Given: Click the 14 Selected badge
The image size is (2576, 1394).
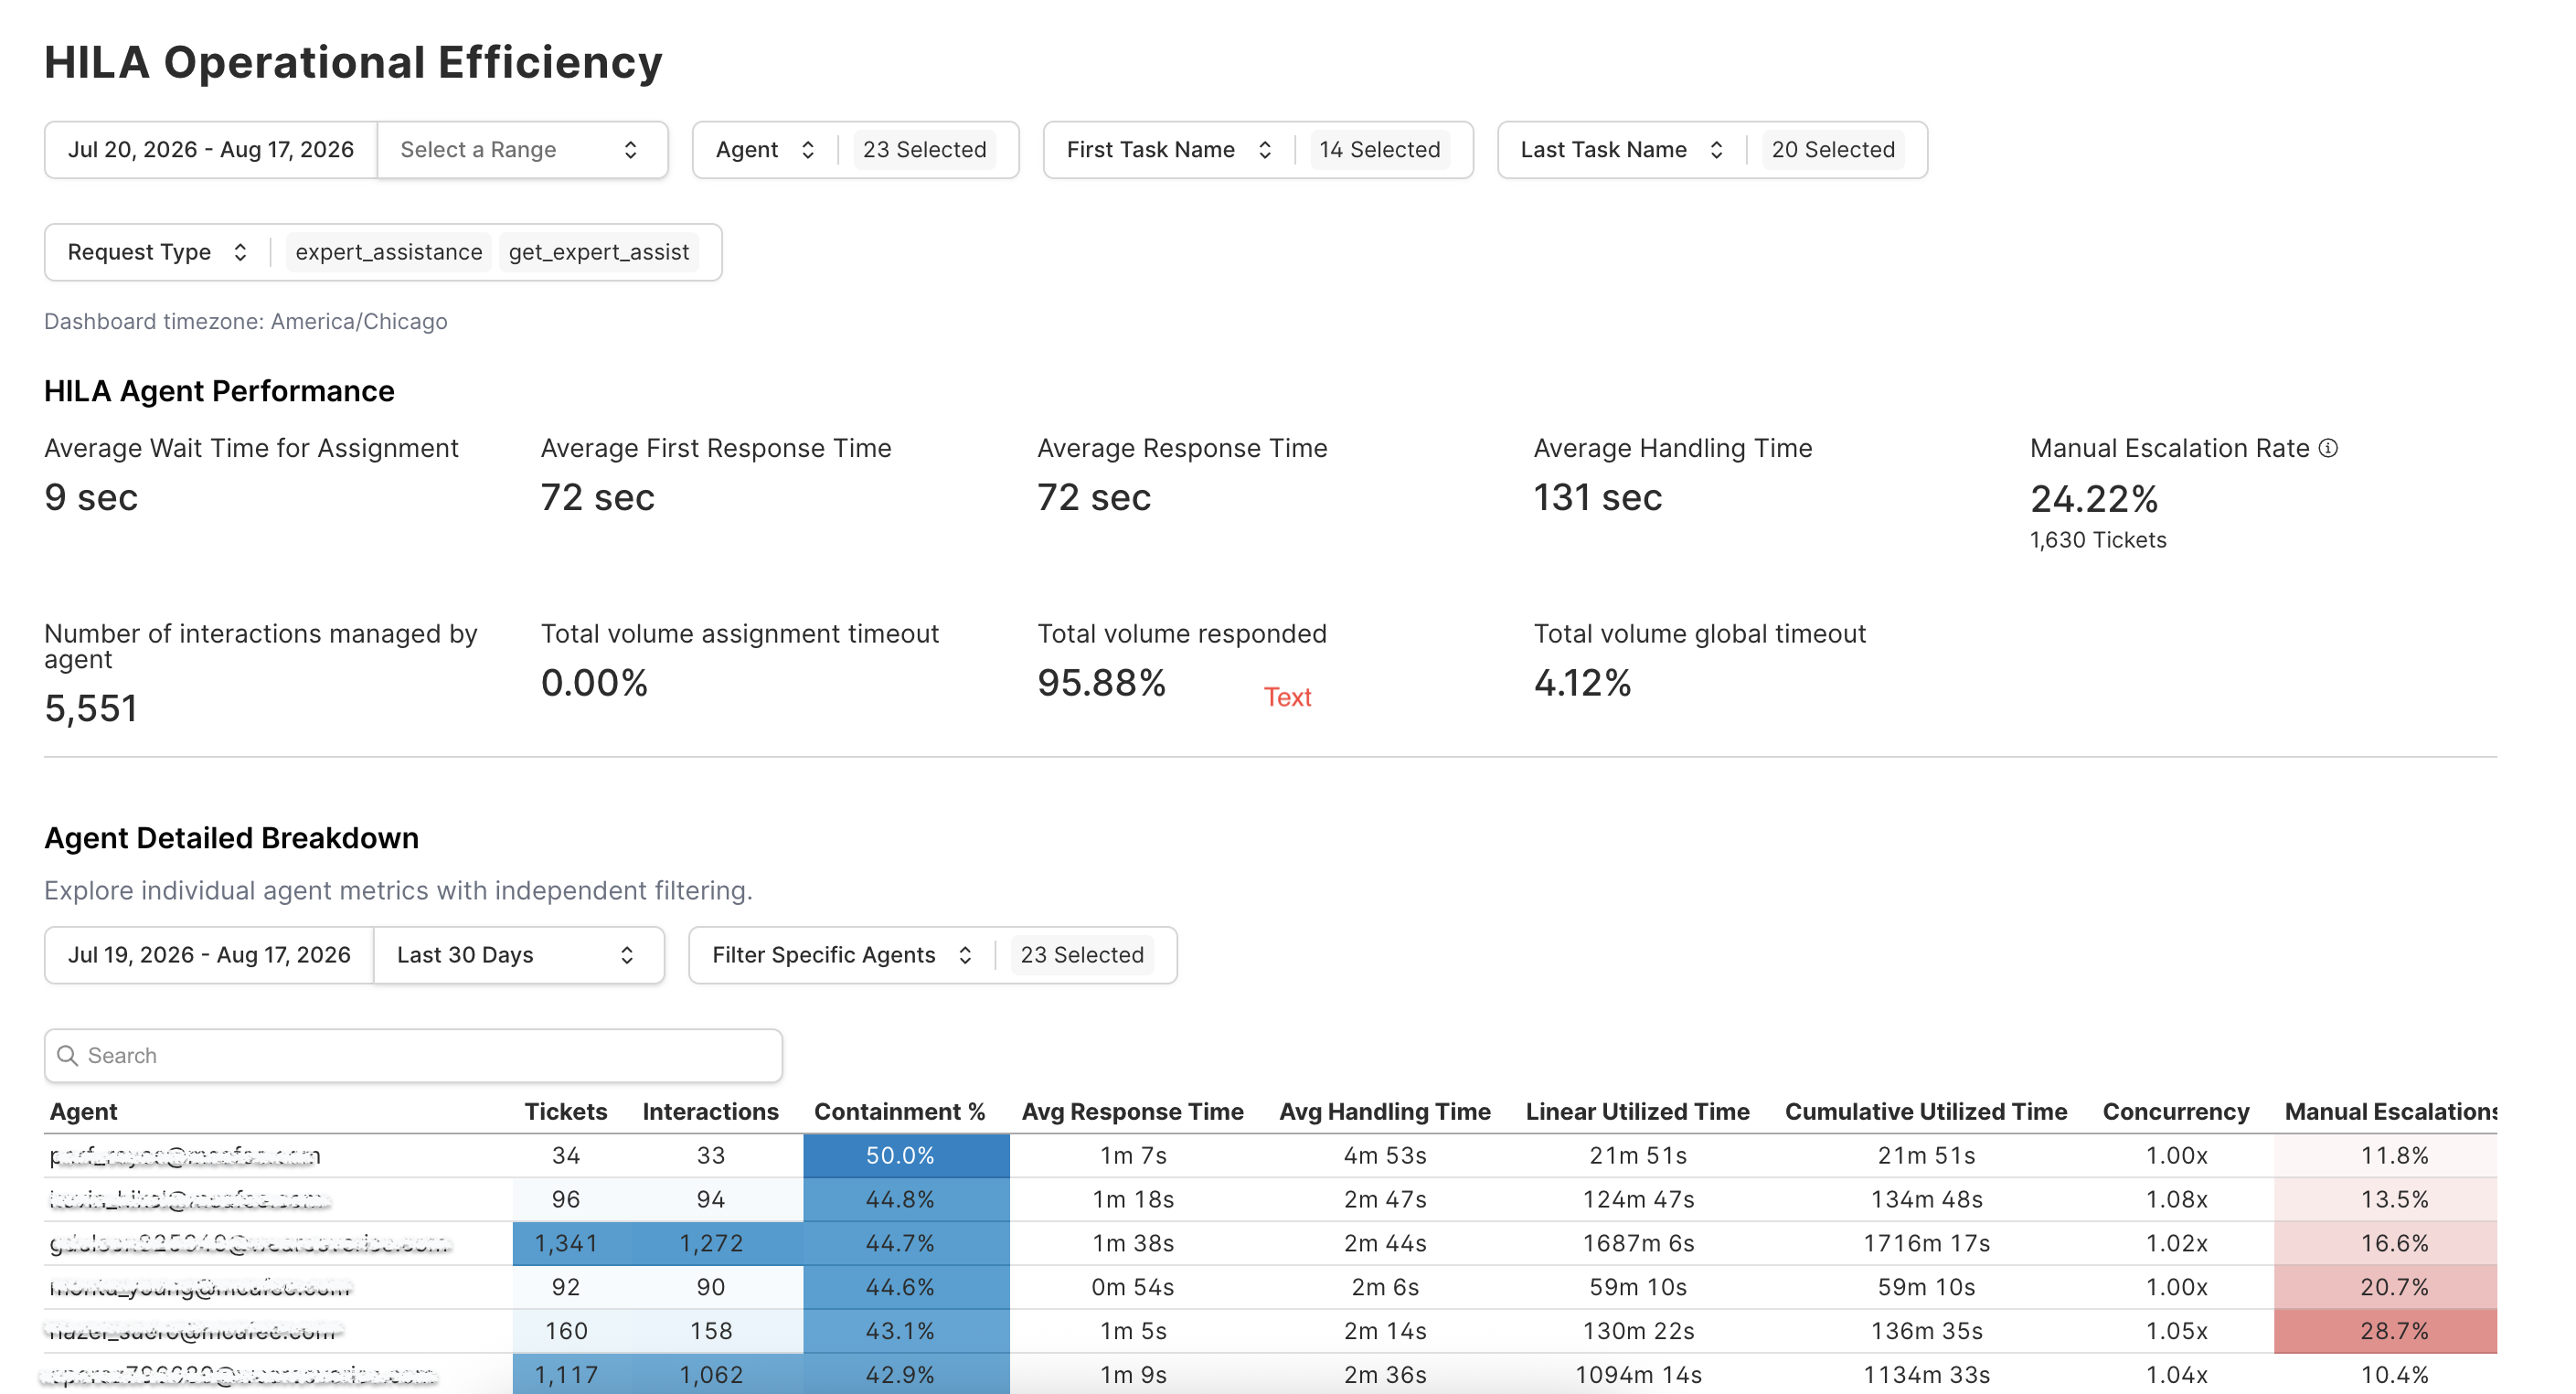Looking at the screenshot, I should [x=1379, y=150].
